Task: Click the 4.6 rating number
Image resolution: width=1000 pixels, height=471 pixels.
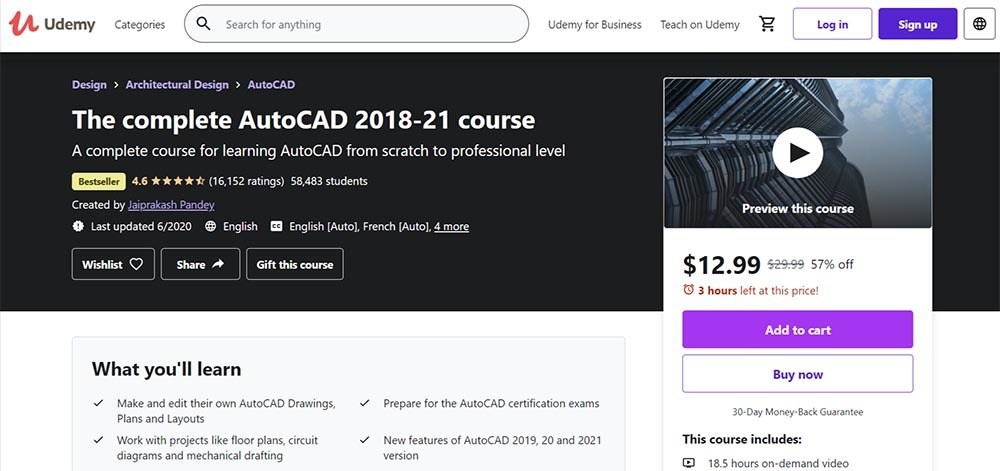Action: (140, 181)
